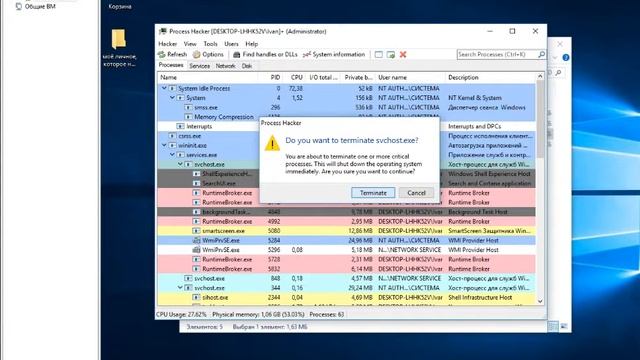Collapse the services.exe tree node
Viewport: 640px width, 360px height.
(x=172, y=155)
